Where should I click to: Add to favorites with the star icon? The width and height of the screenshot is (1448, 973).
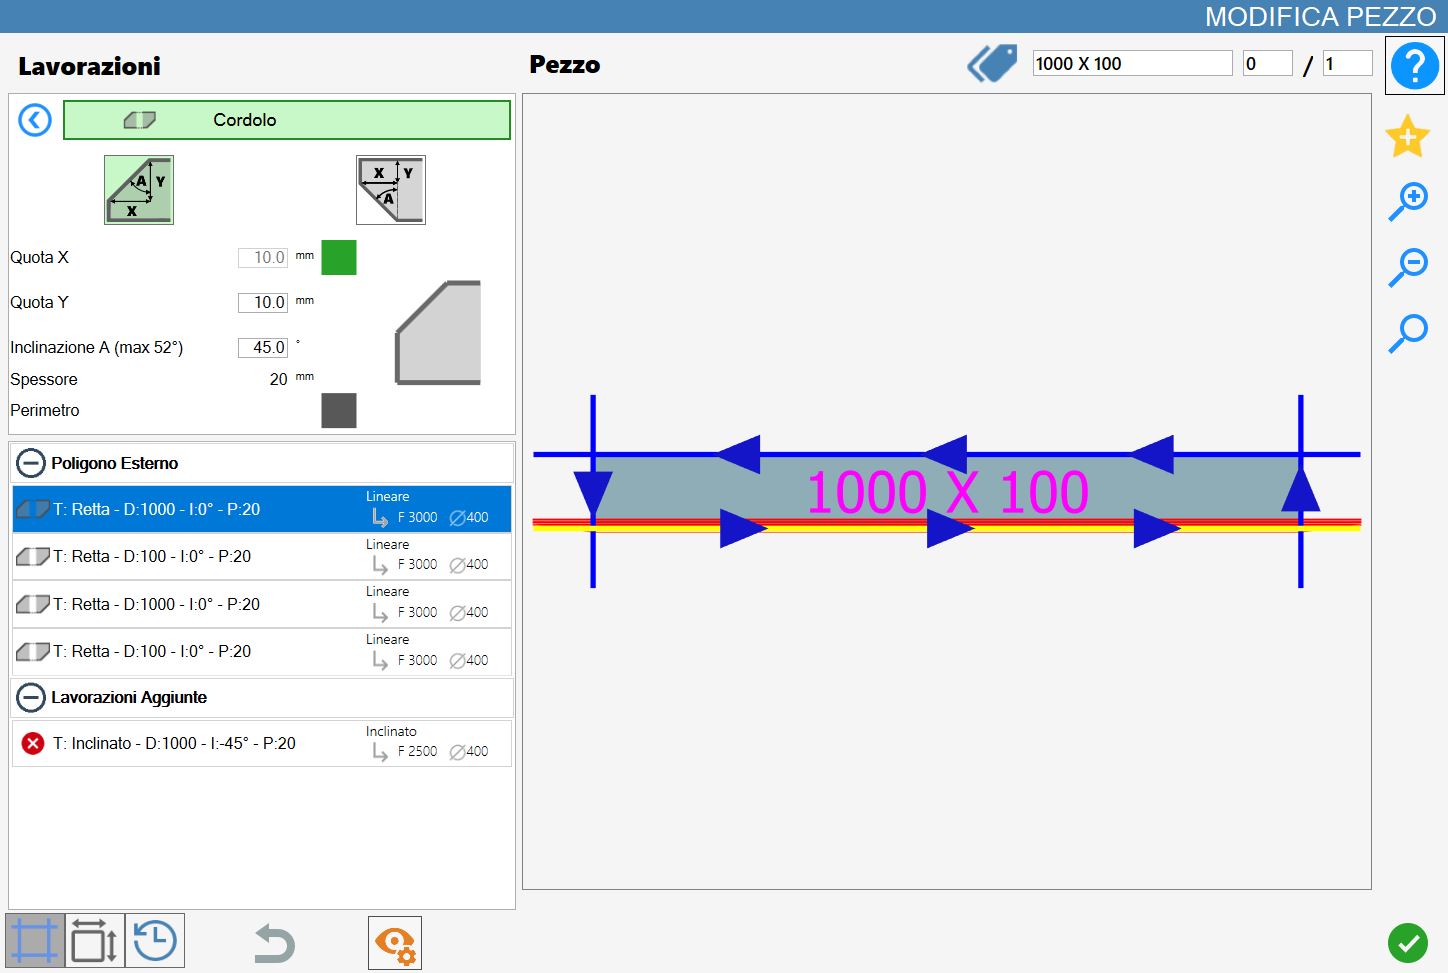point(1407,136)
